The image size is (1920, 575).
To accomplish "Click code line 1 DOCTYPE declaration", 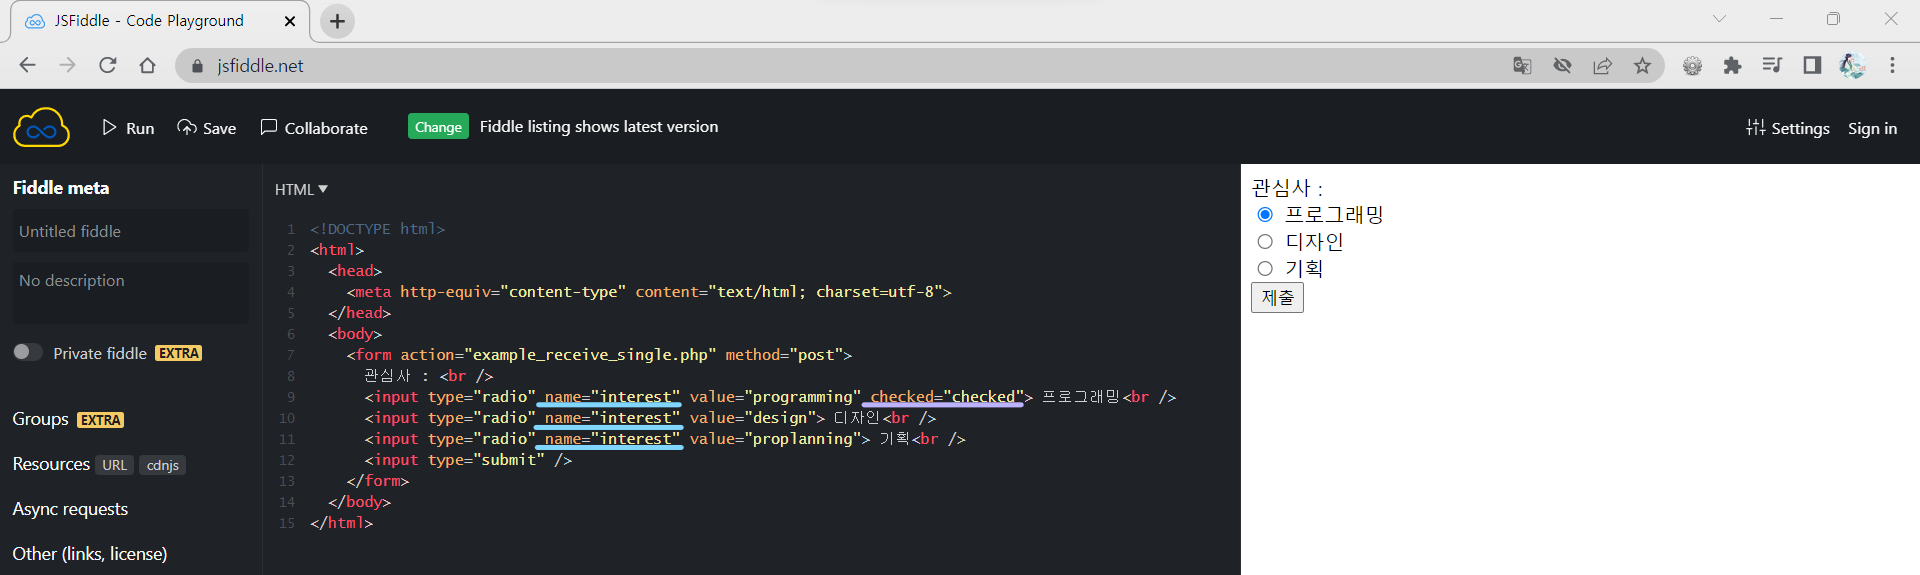I will coord(377,229).
